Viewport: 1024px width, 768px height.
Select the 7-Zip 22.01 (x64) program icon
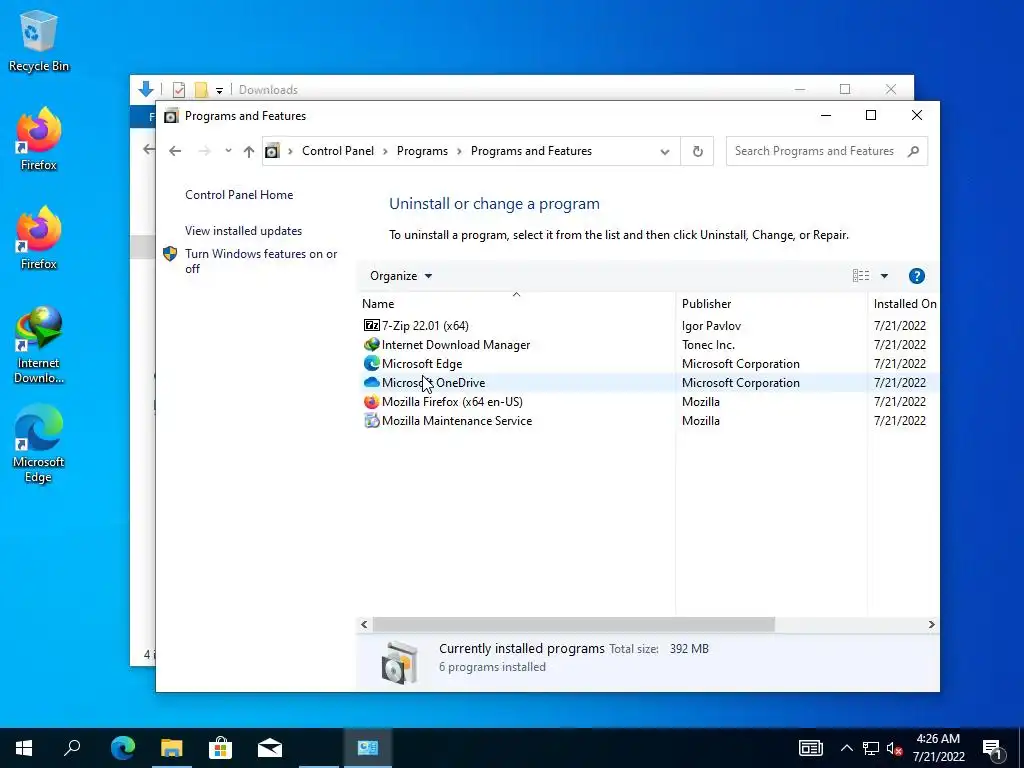[372, 325]
